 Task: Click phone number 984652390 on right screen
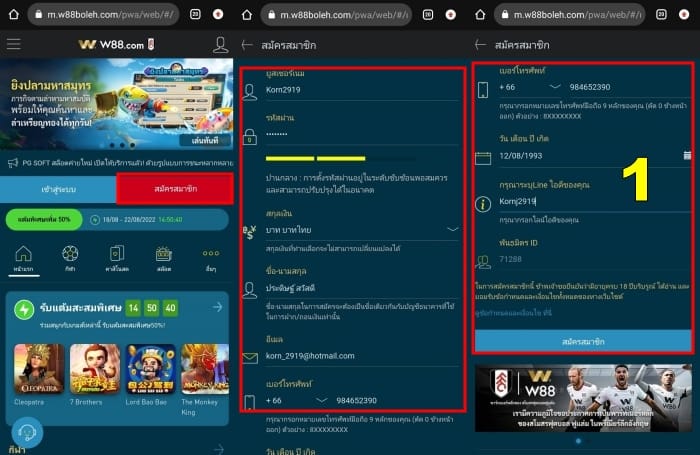click(x=590, y=87)
